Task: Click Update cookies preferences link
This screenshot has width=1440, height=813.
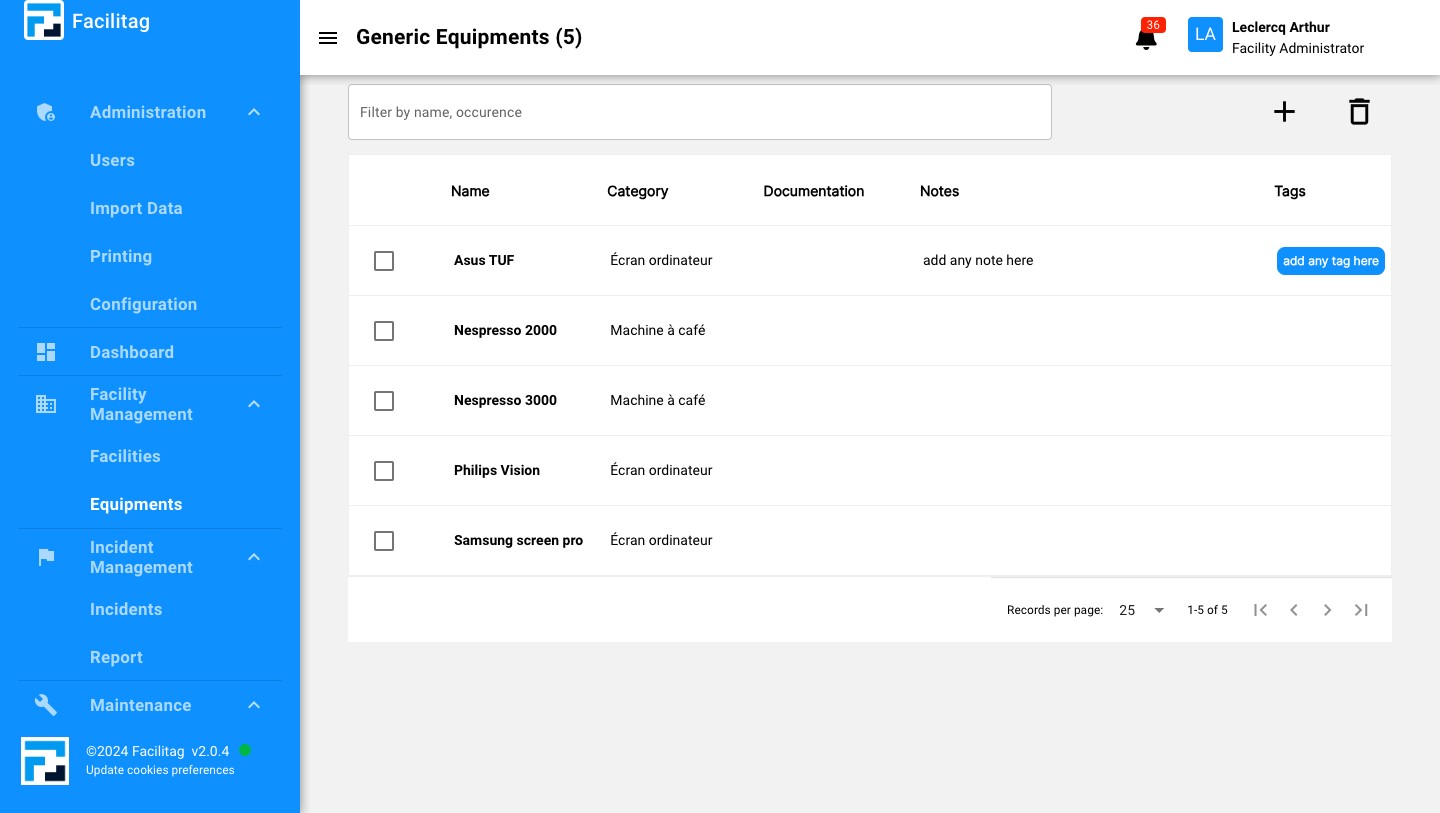Action: 160,770
